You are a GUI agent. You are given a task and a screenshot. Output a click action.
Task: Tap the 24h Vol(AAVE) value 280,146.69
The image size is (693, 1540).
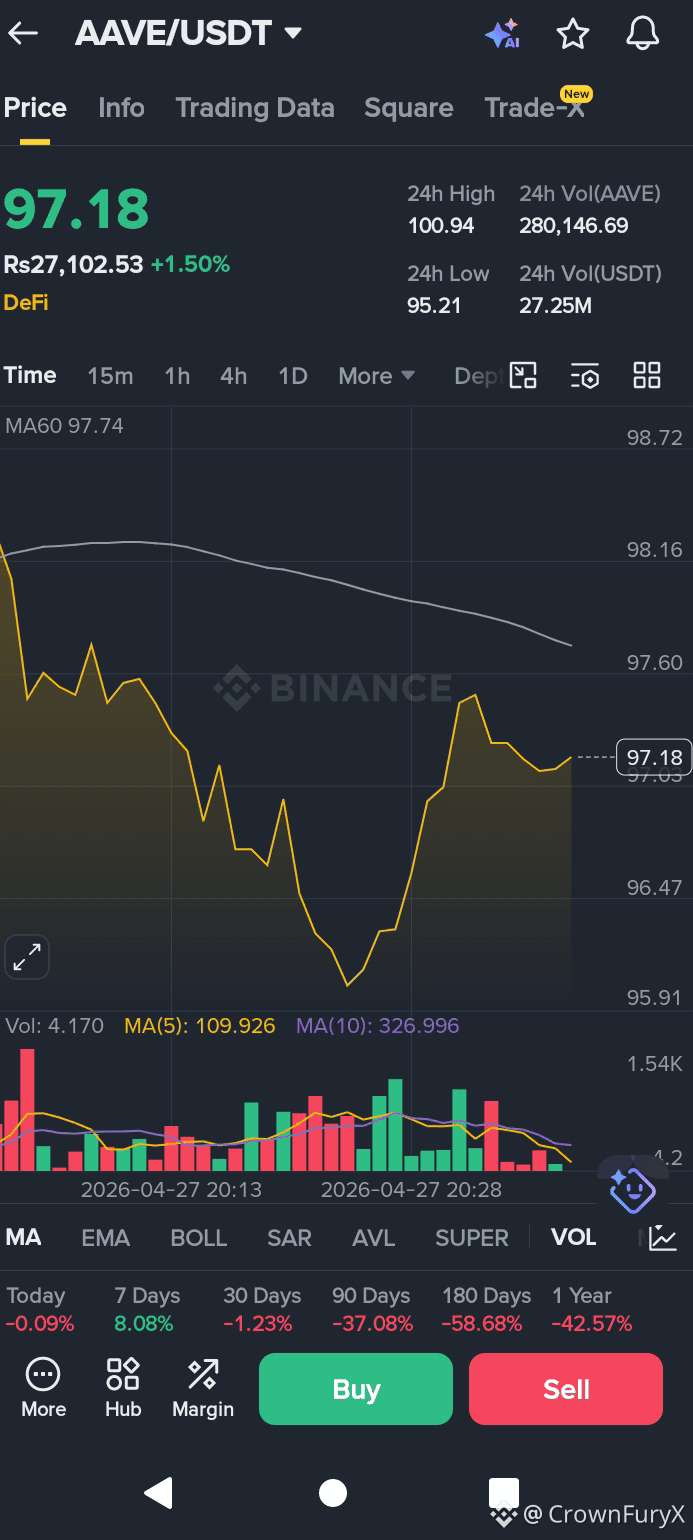click(x=574, y=226)
